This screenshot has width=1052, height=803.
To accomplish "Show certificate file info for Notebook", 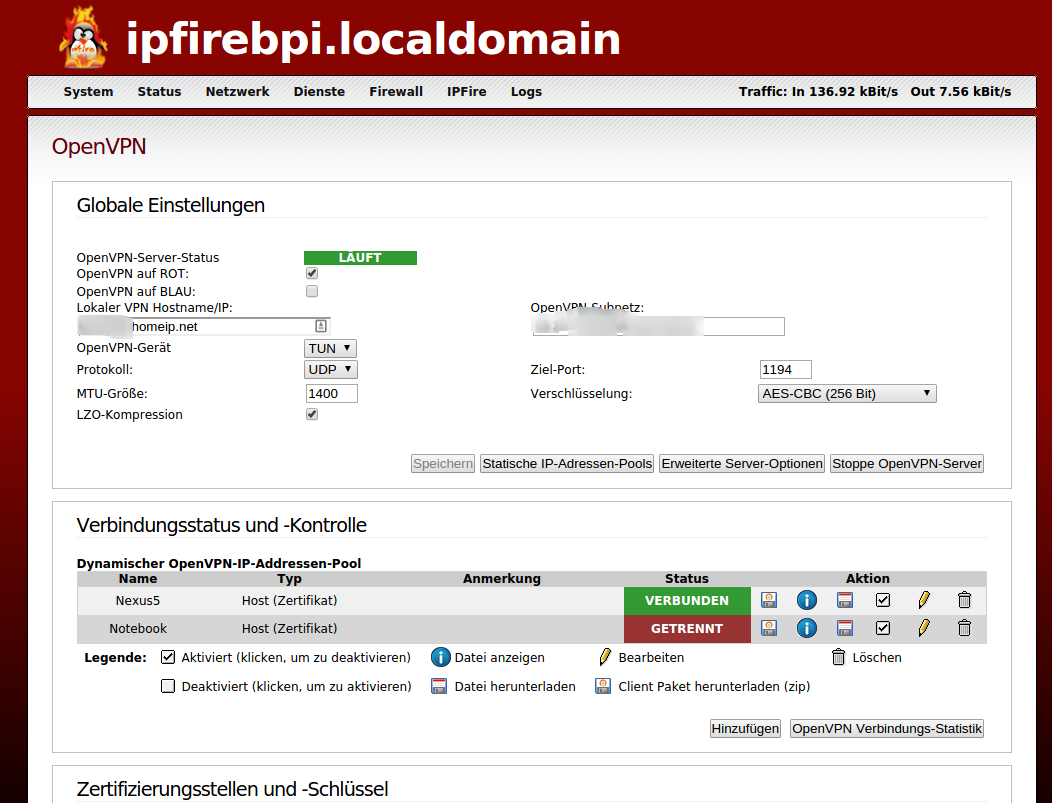I will 806,628.
